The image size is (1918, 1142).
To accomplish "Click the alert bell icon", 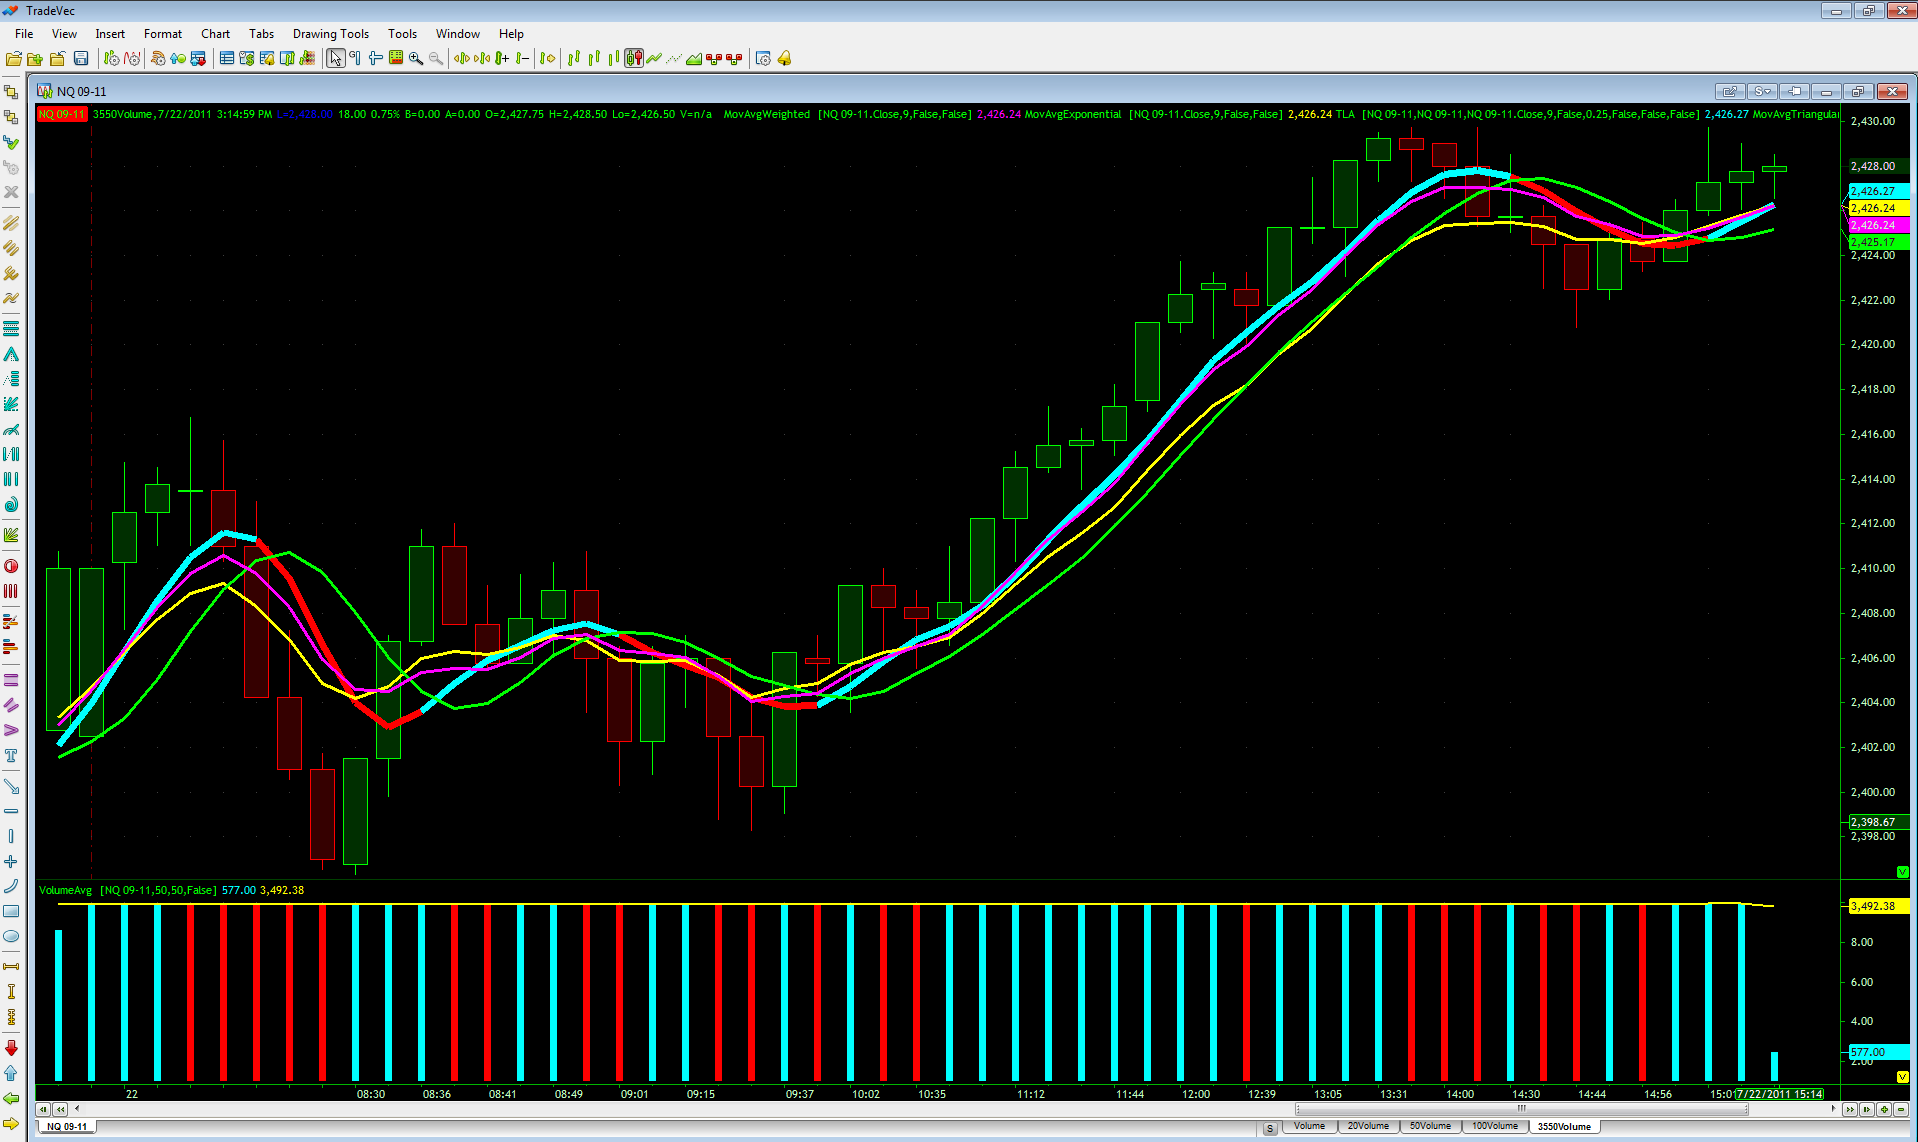I will [784, 59].
